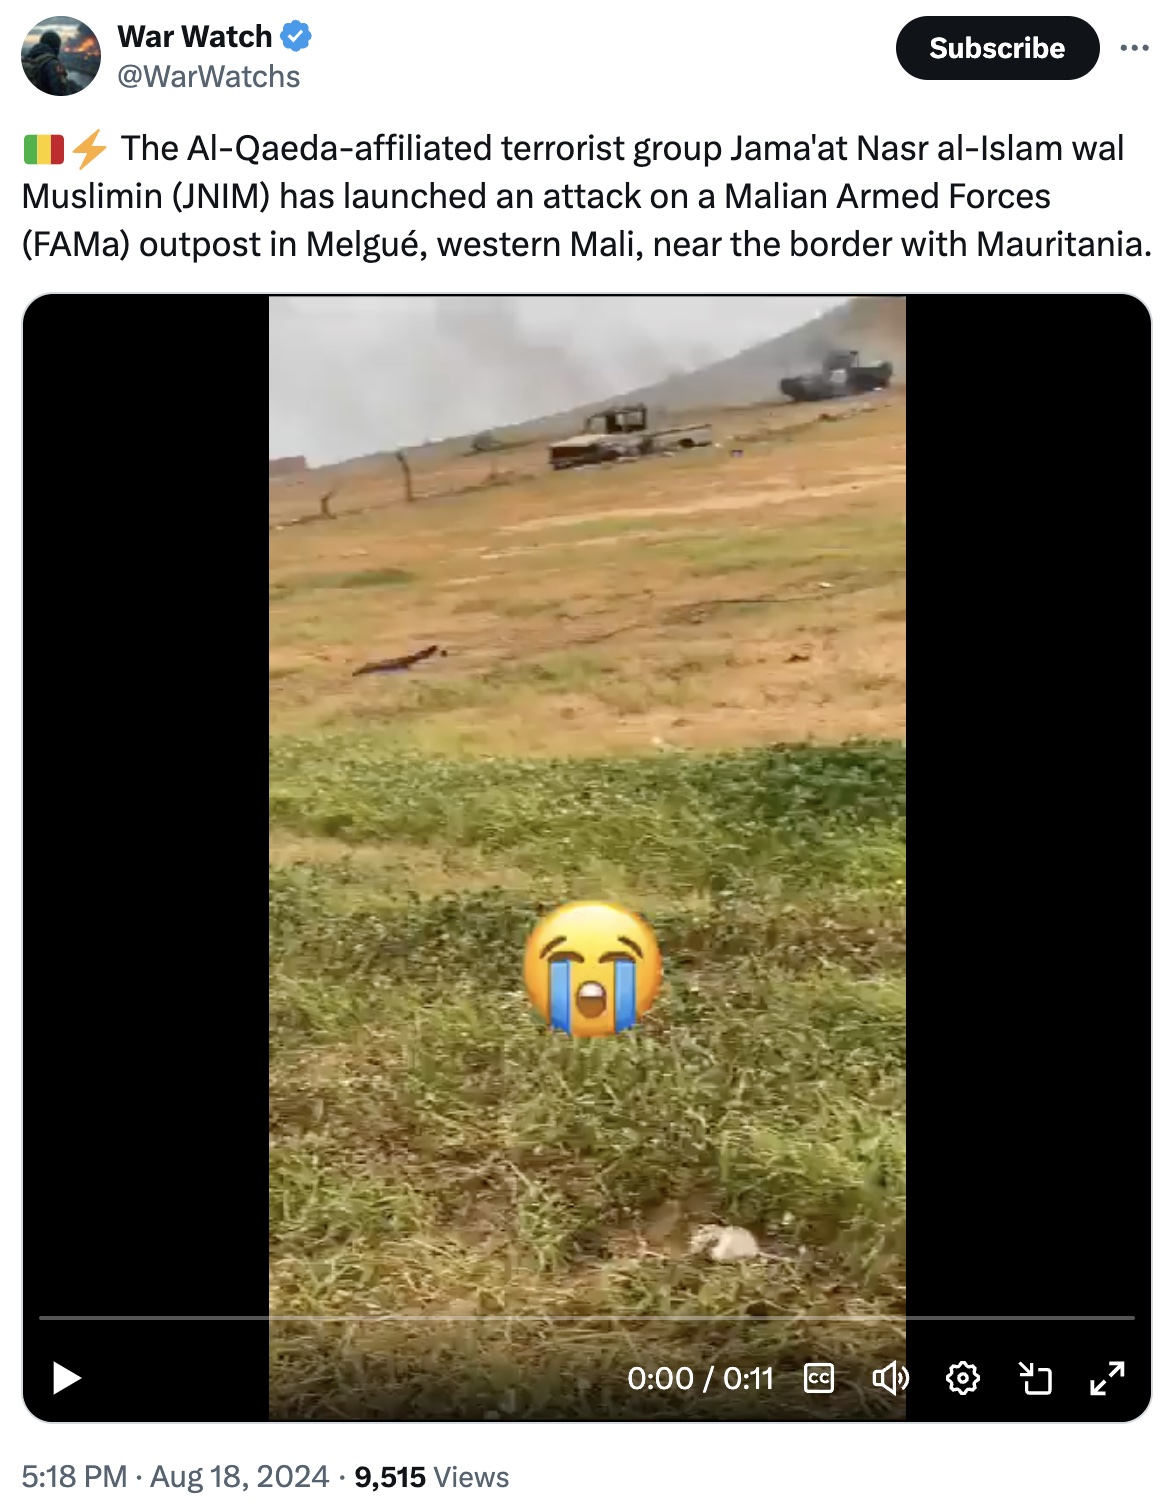Screen dimensions: 1174x1510
Task: Toggle closed captions CC icon
Action: (x=819, y=1379)
